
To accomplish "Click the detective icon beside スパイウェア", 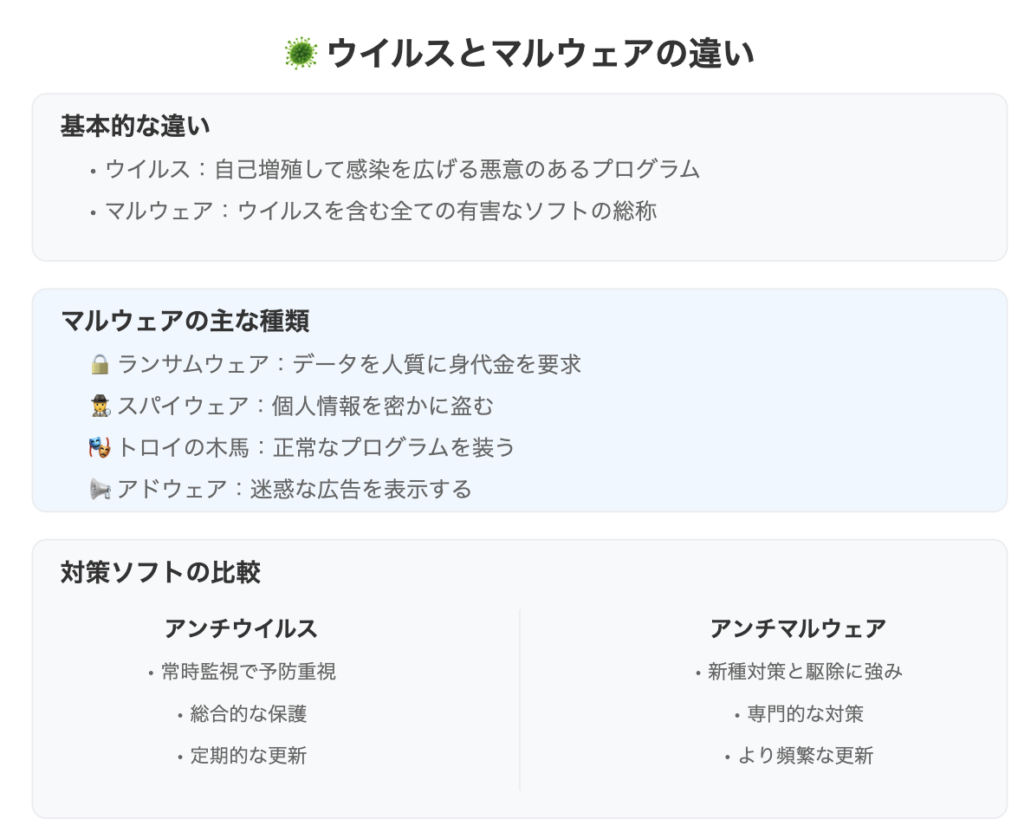I will (100, 406).
